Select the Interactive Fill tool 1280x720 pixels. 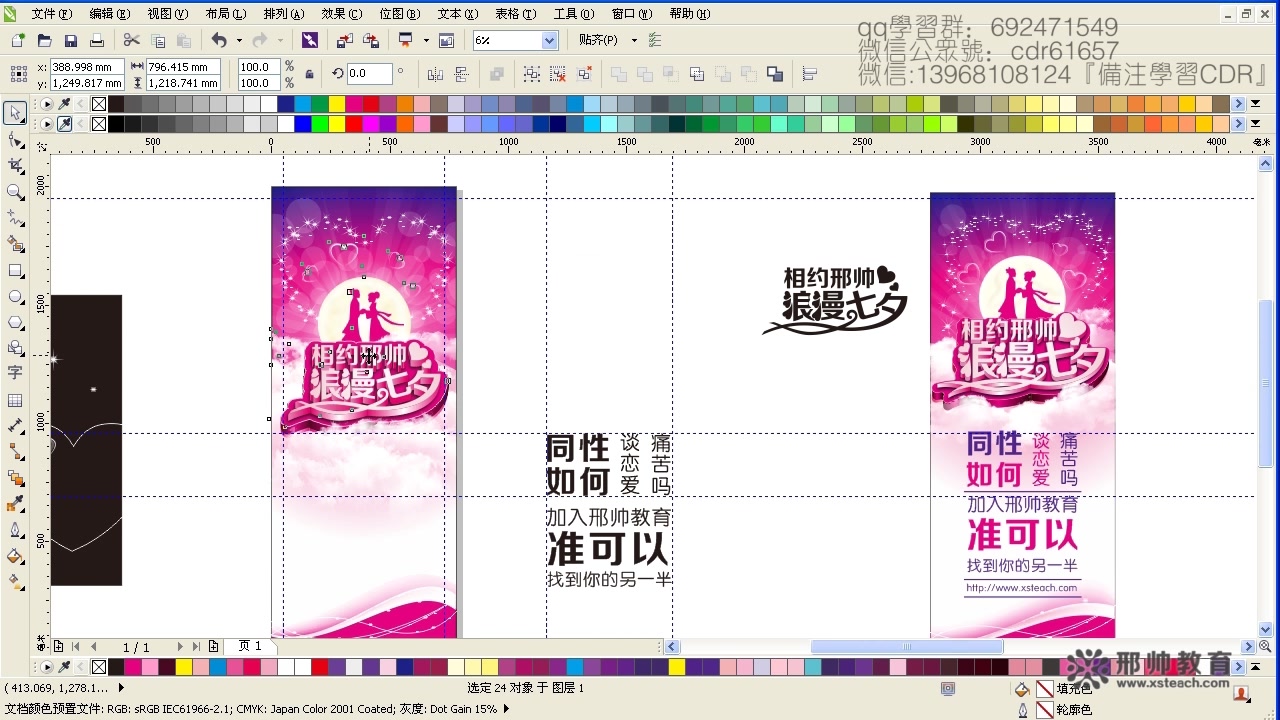15,582
